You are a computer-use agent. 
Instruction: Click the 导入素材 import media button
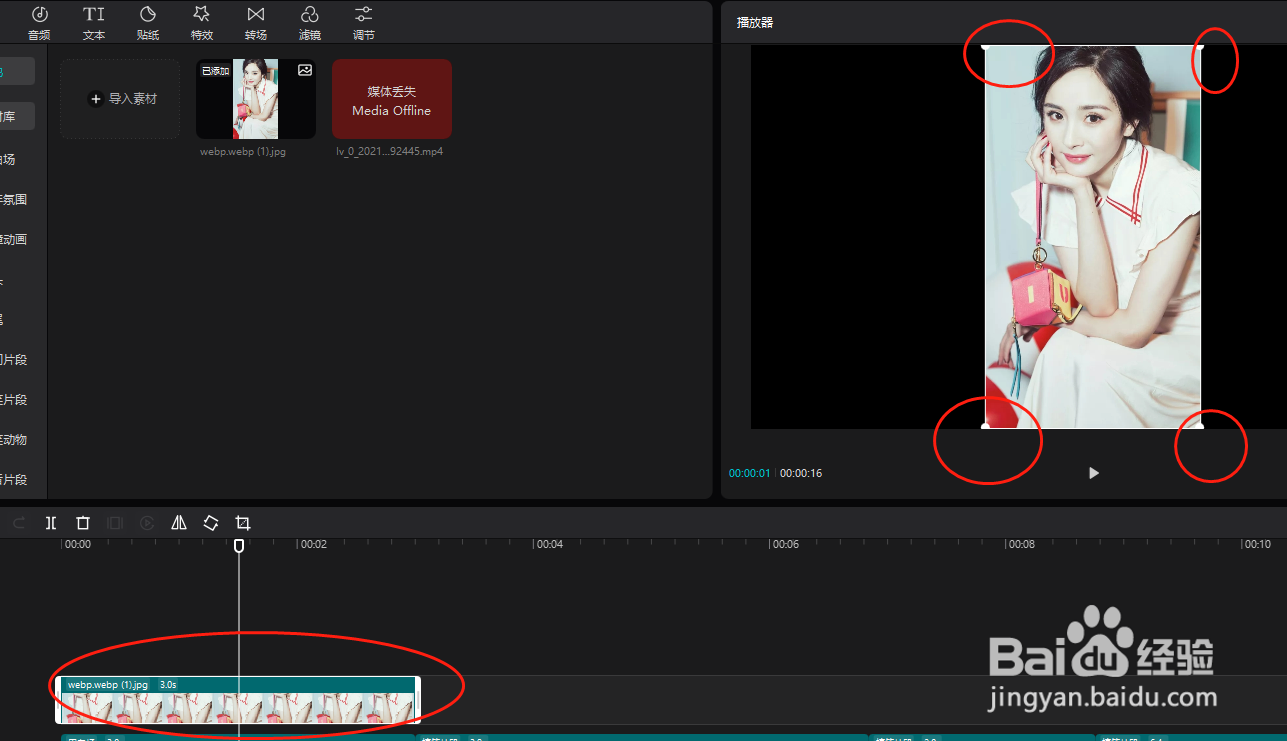(x=120, y=99)
